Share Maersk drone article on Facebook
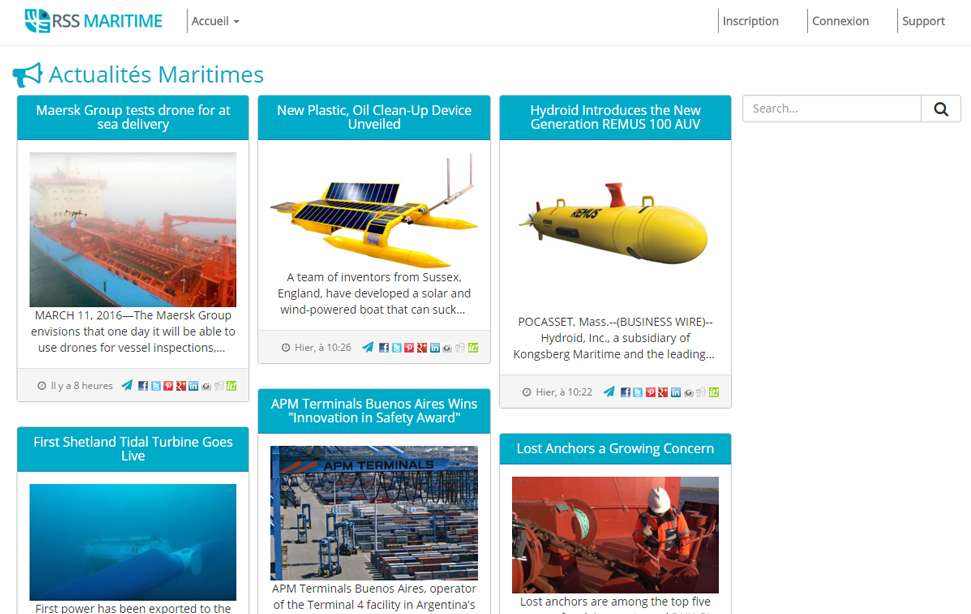Image resolution: width=971 pixels, height=614 pixels. [143, 386]
